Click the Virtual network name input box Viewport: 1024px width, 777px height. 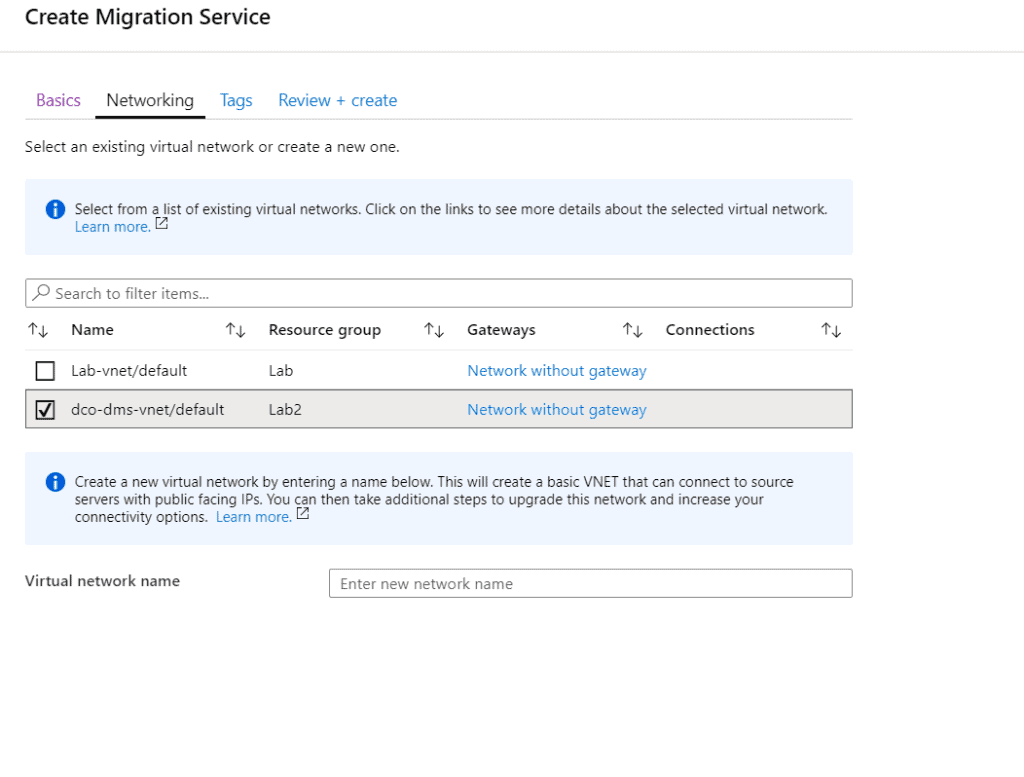[590, 584]
